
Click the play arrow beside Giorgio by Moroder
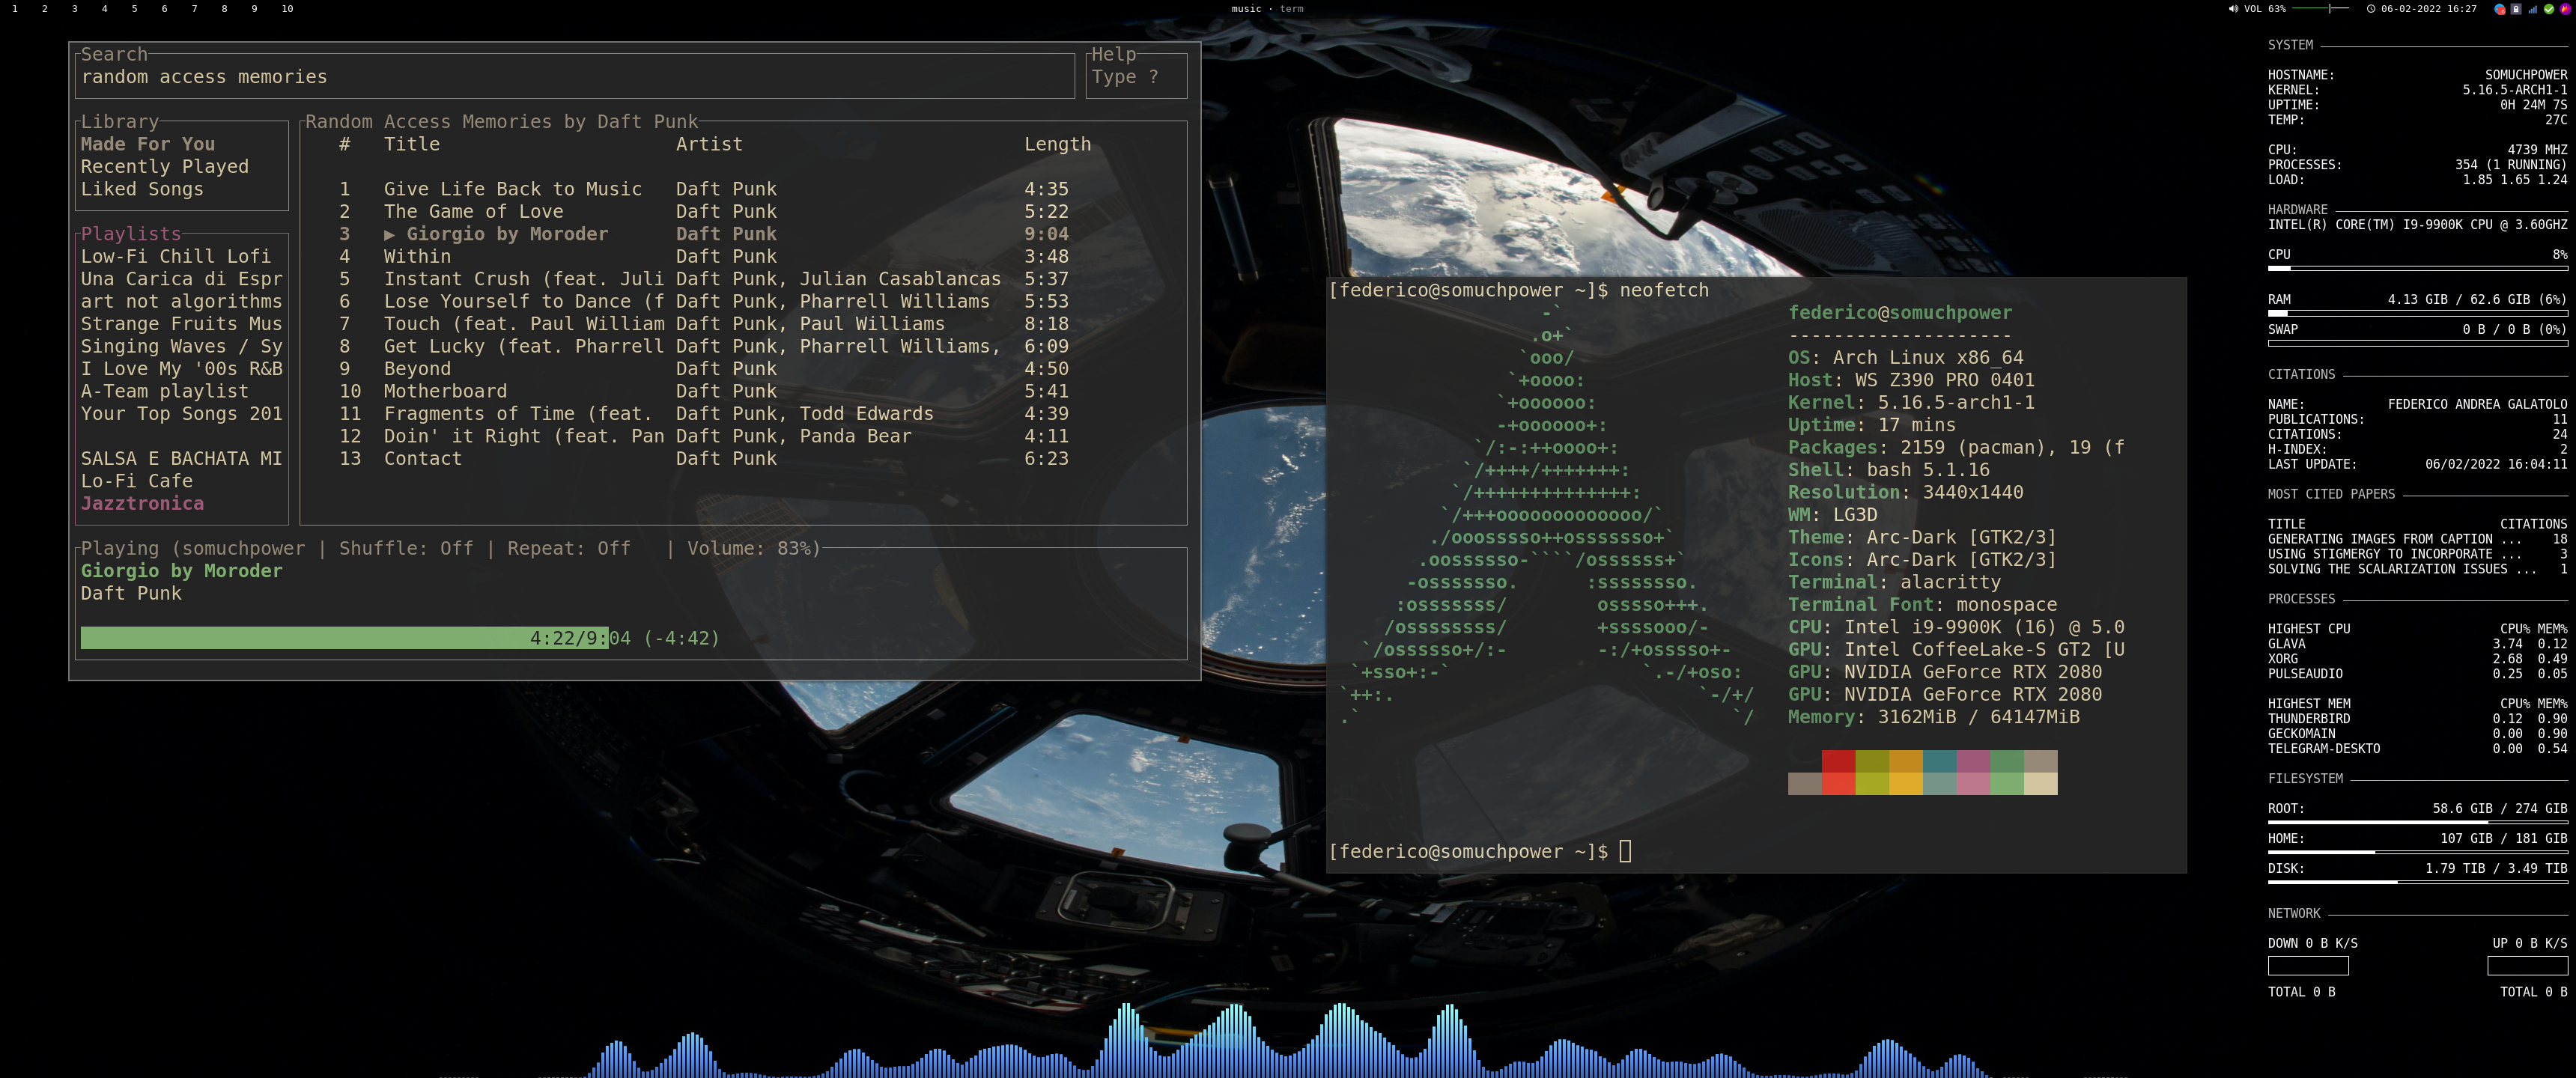[x=389, y=234]
